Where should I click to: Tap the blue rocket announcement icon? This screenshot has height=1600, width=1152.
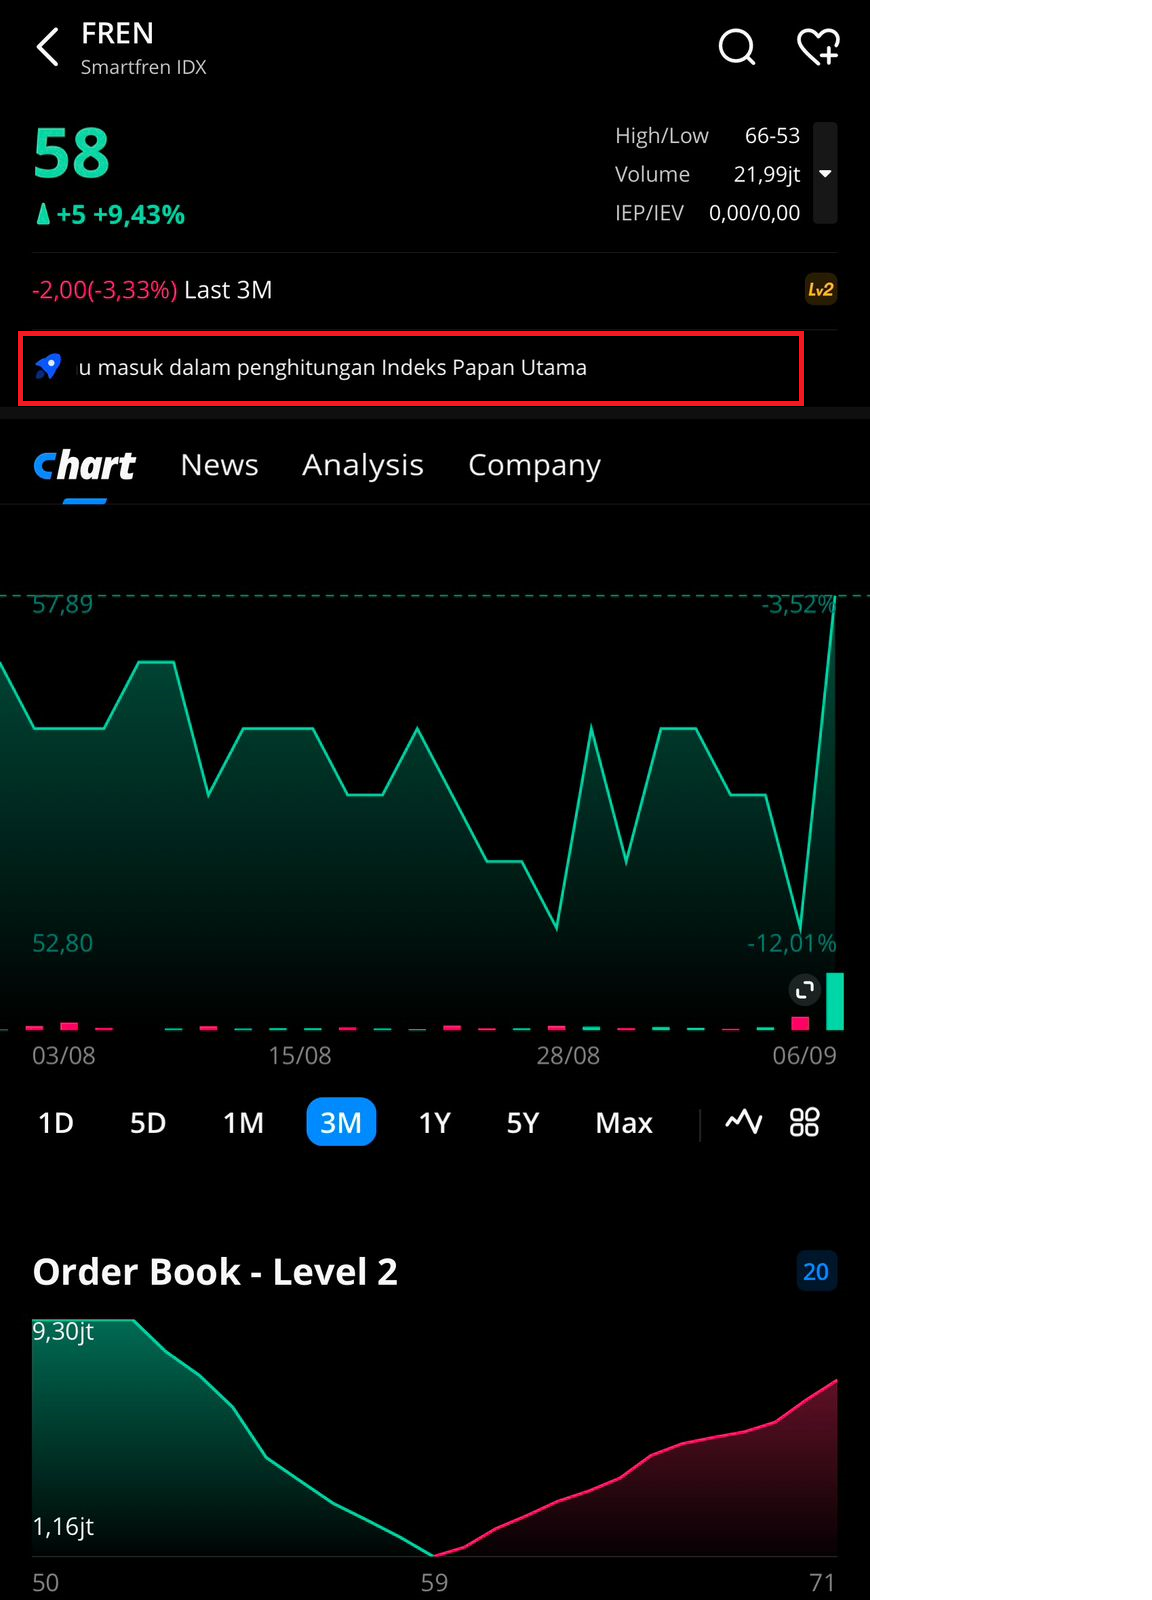[x=48, y=367]
